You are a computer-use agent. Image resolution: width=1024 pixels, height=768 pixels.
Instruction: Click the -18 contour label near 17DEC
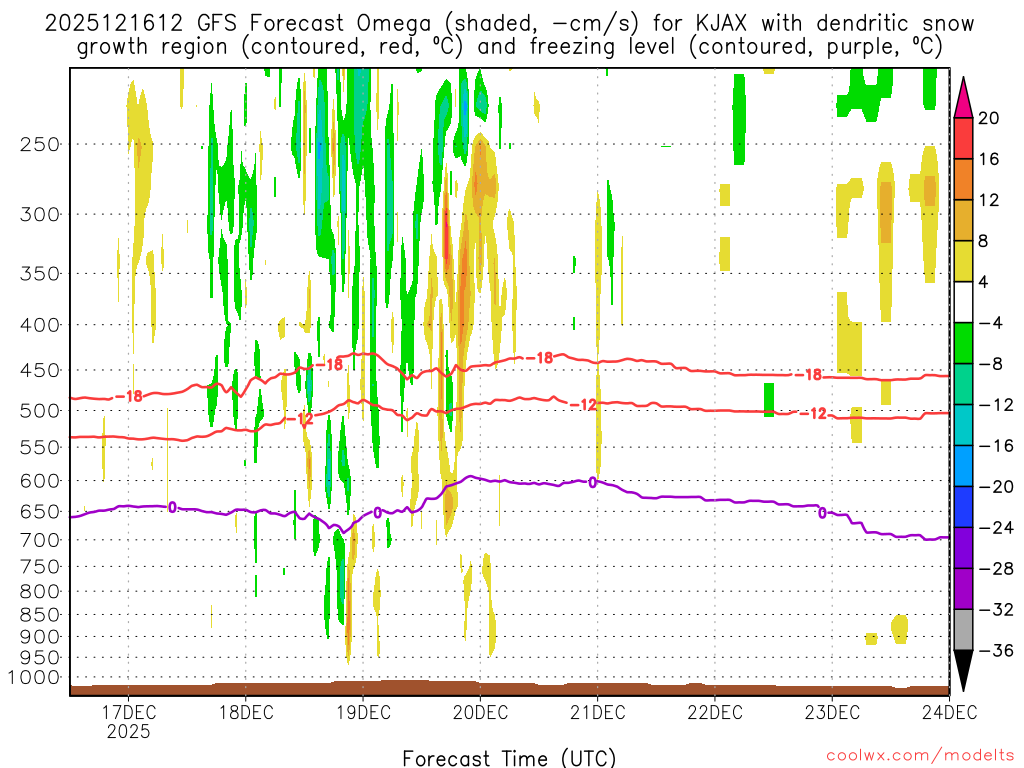(129, 396)
